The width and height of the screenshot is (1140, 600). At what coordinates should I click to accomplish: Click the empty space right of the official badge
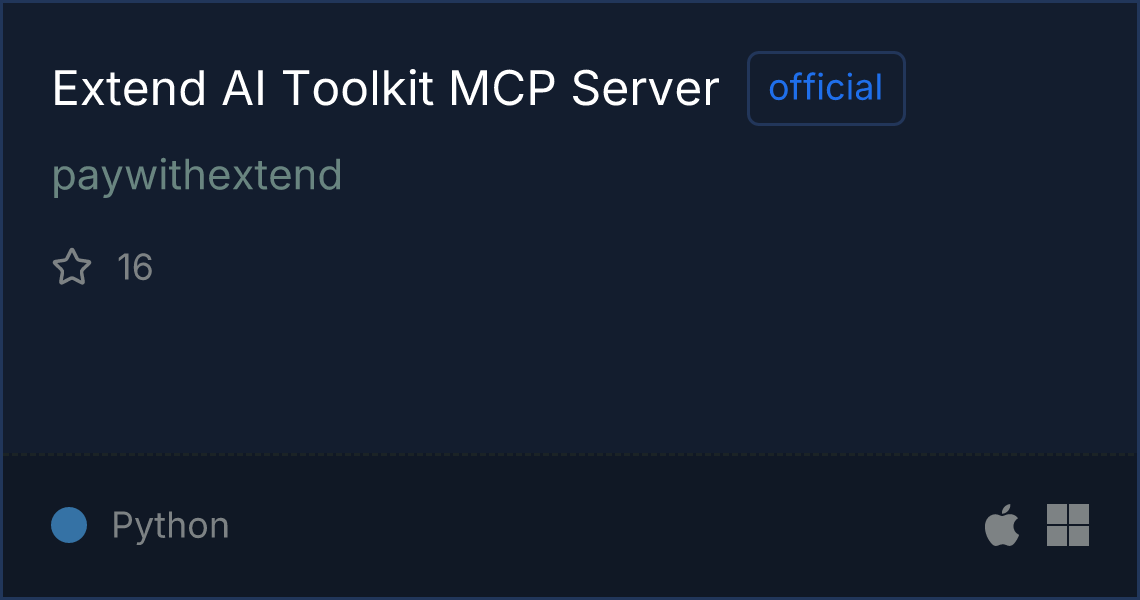[1018, 89]
